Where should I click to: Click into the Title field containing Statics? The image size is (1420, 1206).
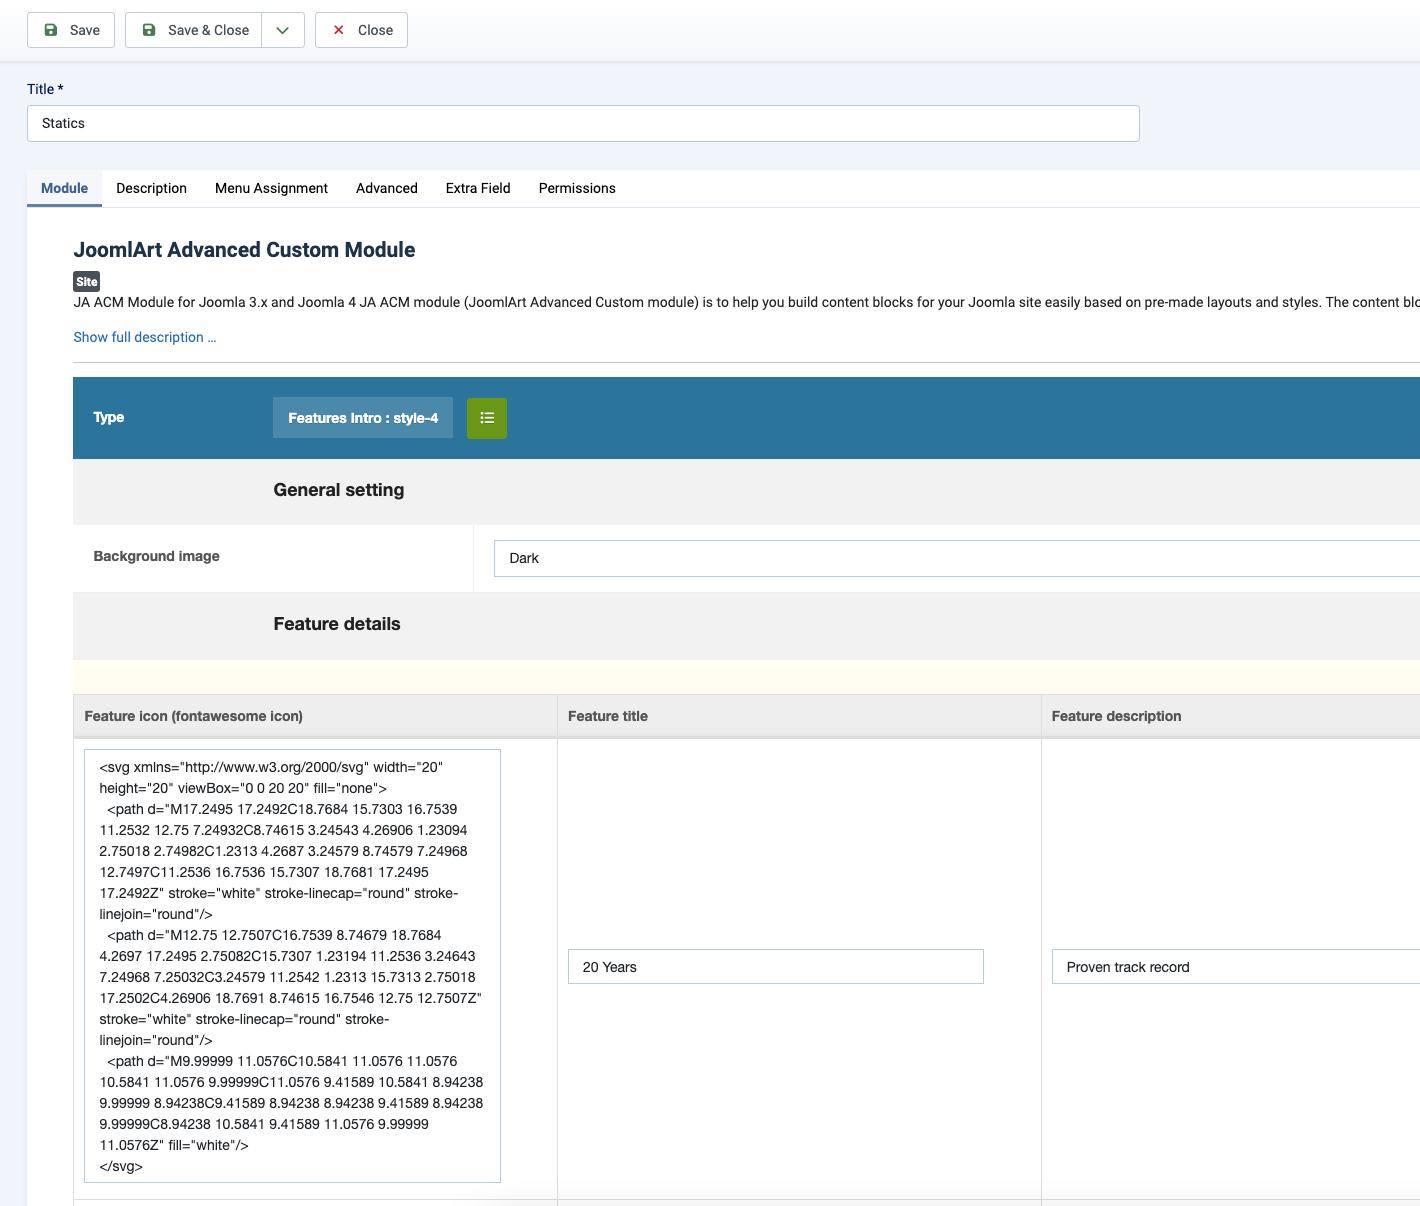(x=582, y=124)
